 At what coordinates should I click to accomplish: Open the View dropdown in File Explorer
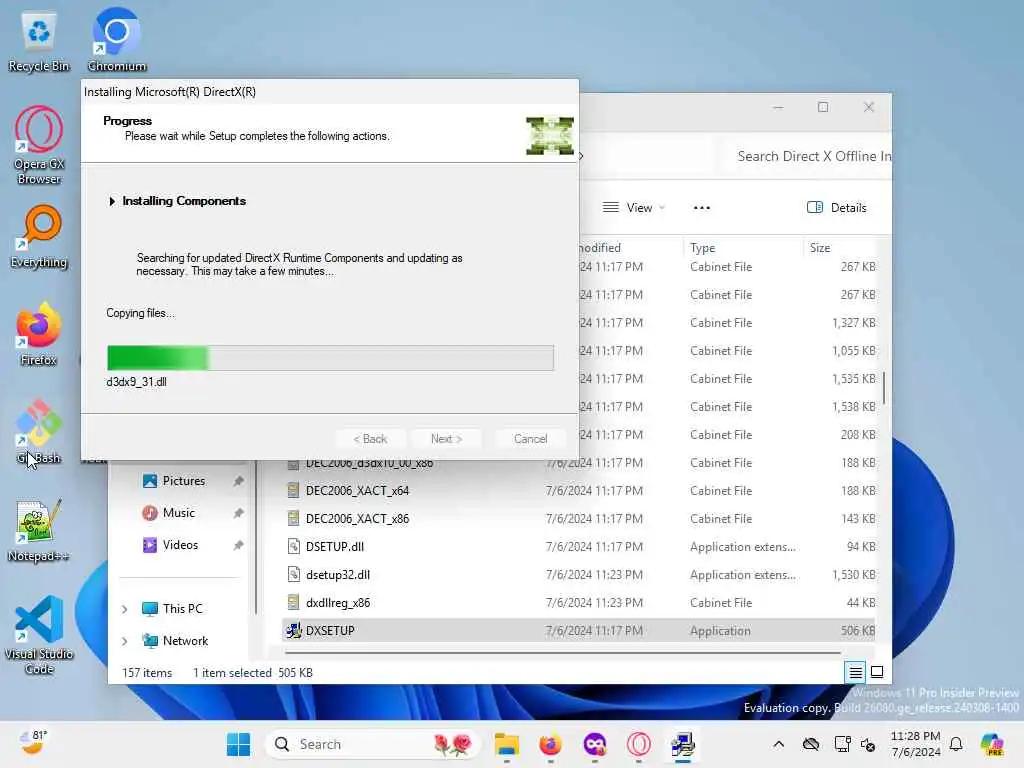click(633, 208)
